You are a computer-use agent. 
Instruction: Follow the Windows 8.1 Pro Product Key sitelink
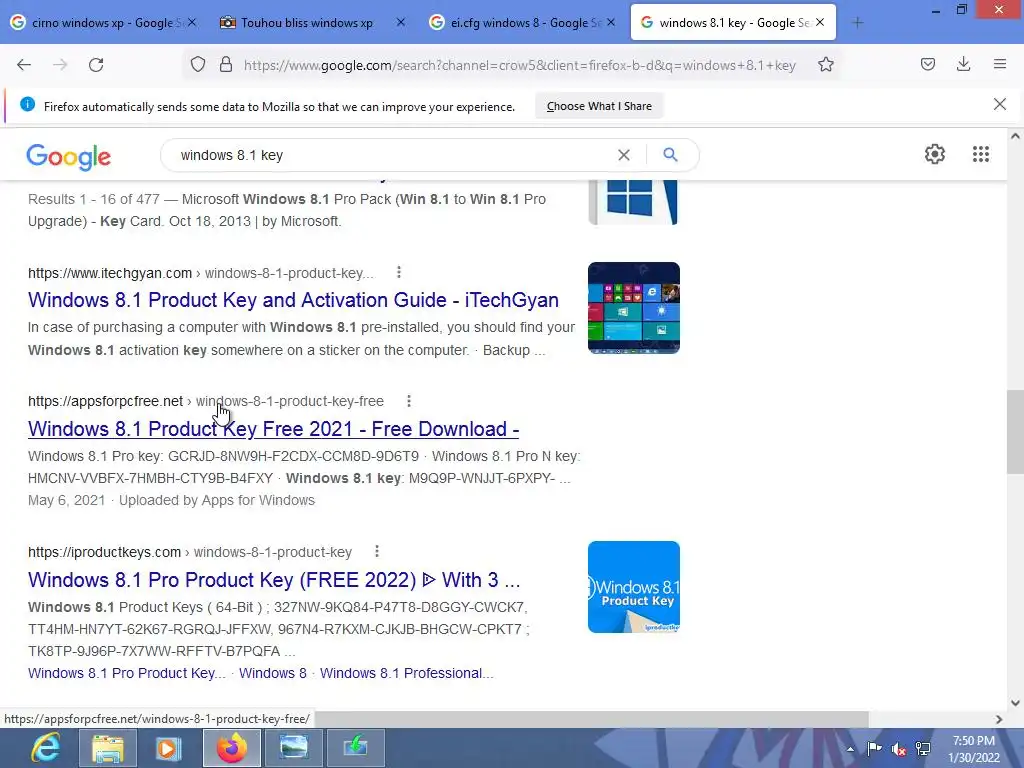[x=127, y=673]
